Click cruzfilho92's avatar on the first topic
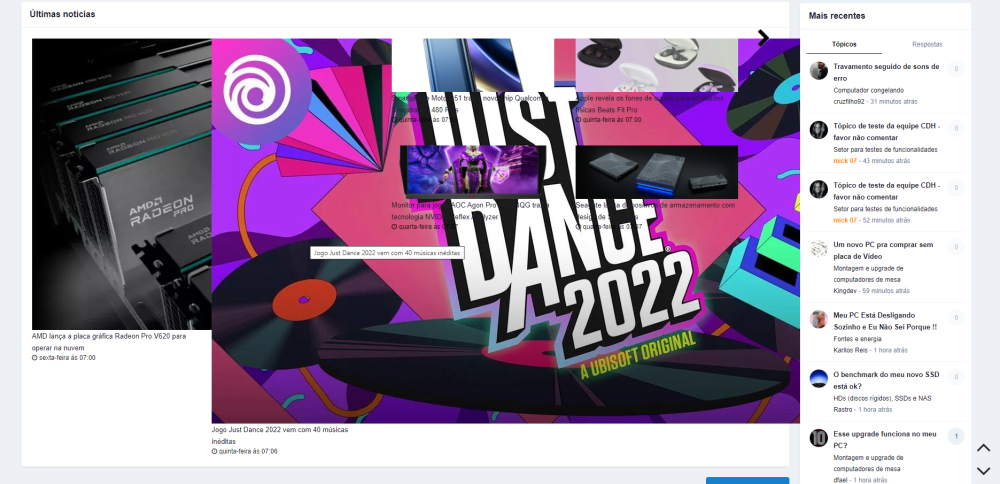The width and height of the screenshot is (1000, 484). click(818, 71)
